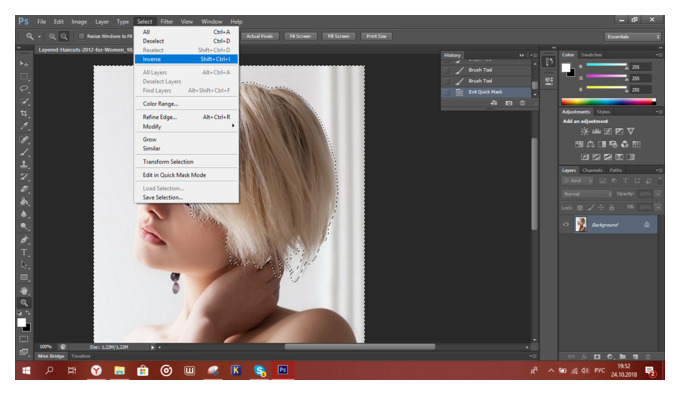Viewport: 680px width, 395px height.
Task: Switch to the Channels tab
Action: coord(592,170)
